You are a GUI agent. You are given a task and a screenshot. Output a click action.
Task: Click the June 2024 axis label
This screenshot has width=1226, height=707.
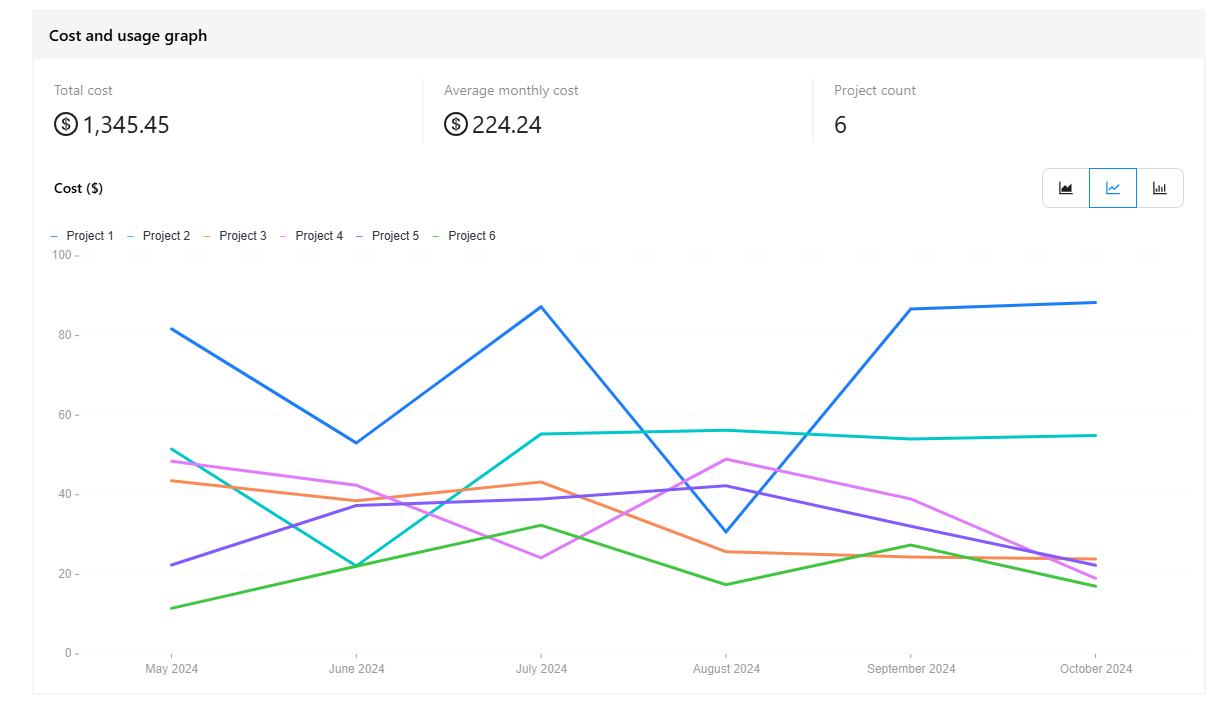point(356,669)
